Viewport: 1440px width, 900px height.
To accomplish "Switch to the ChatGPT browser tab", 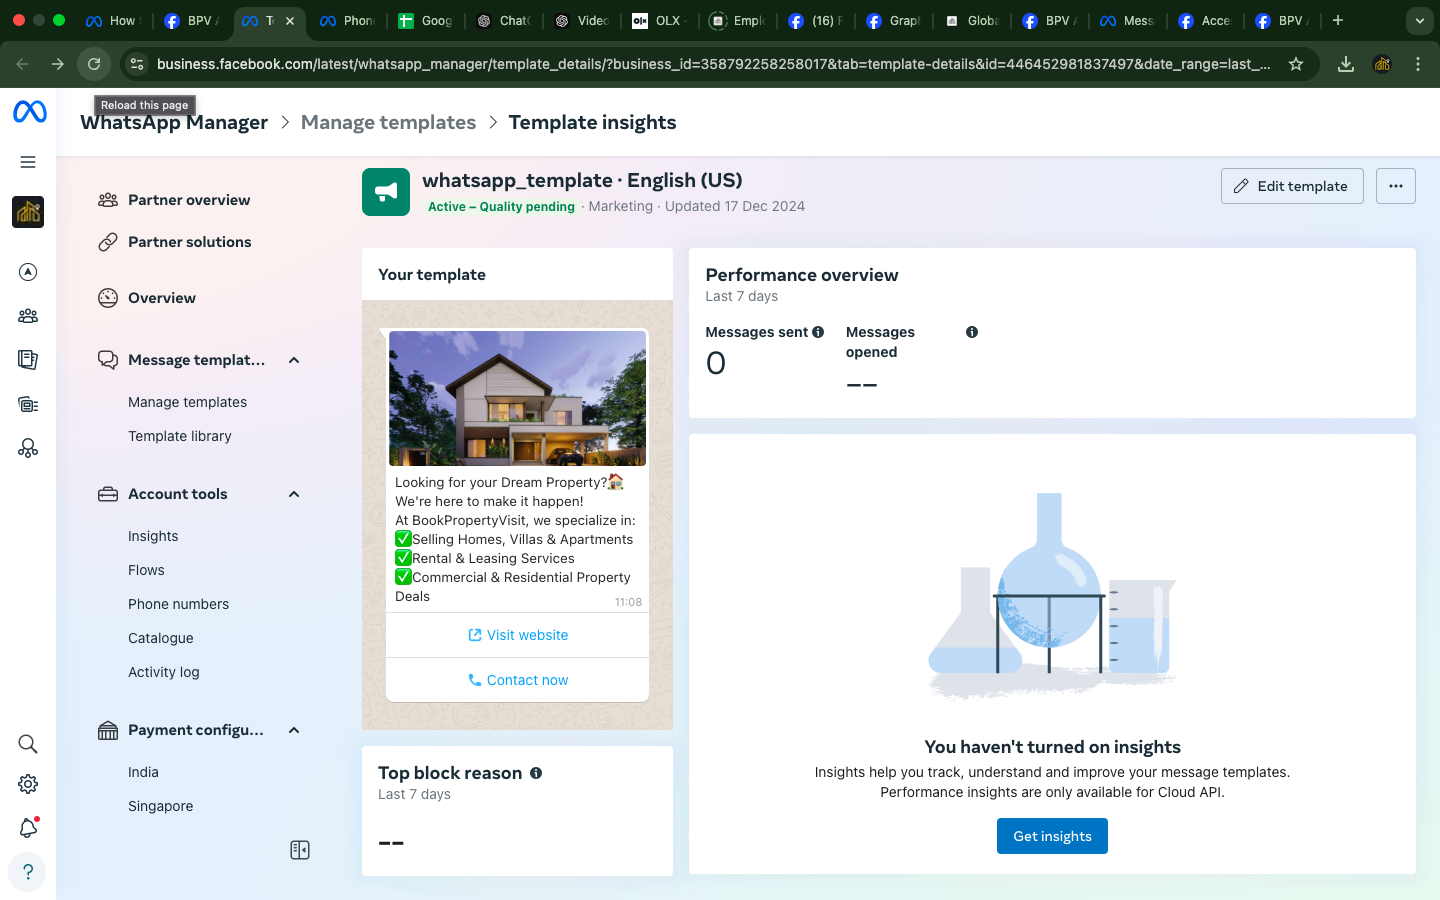I will 503,20.
